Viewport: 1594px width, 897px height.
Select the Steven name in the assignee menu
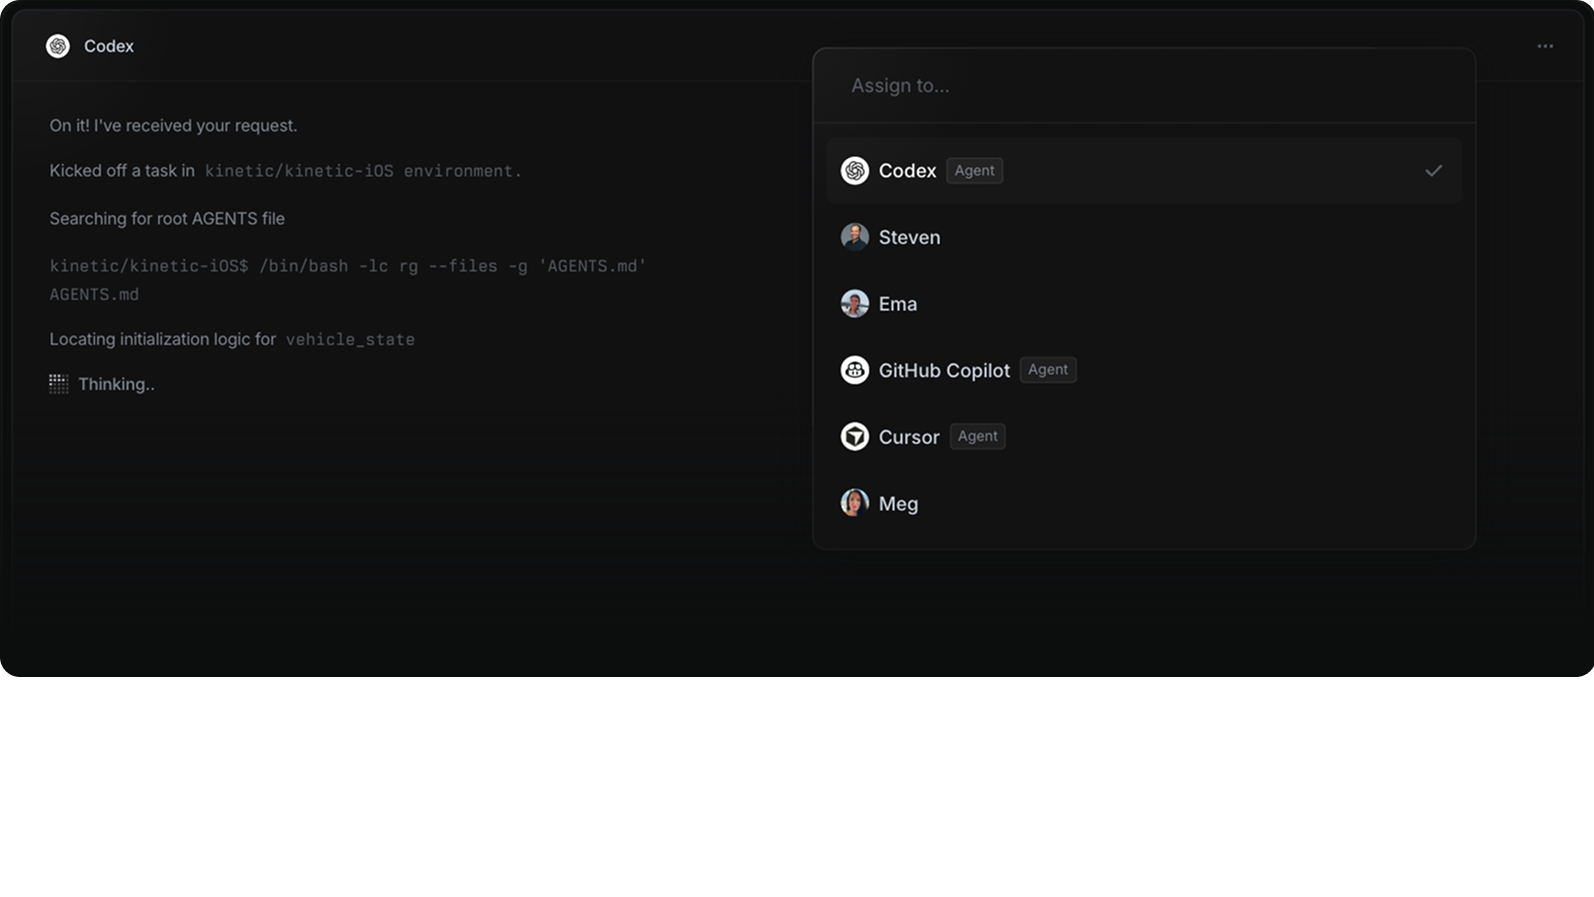(909, 238)
